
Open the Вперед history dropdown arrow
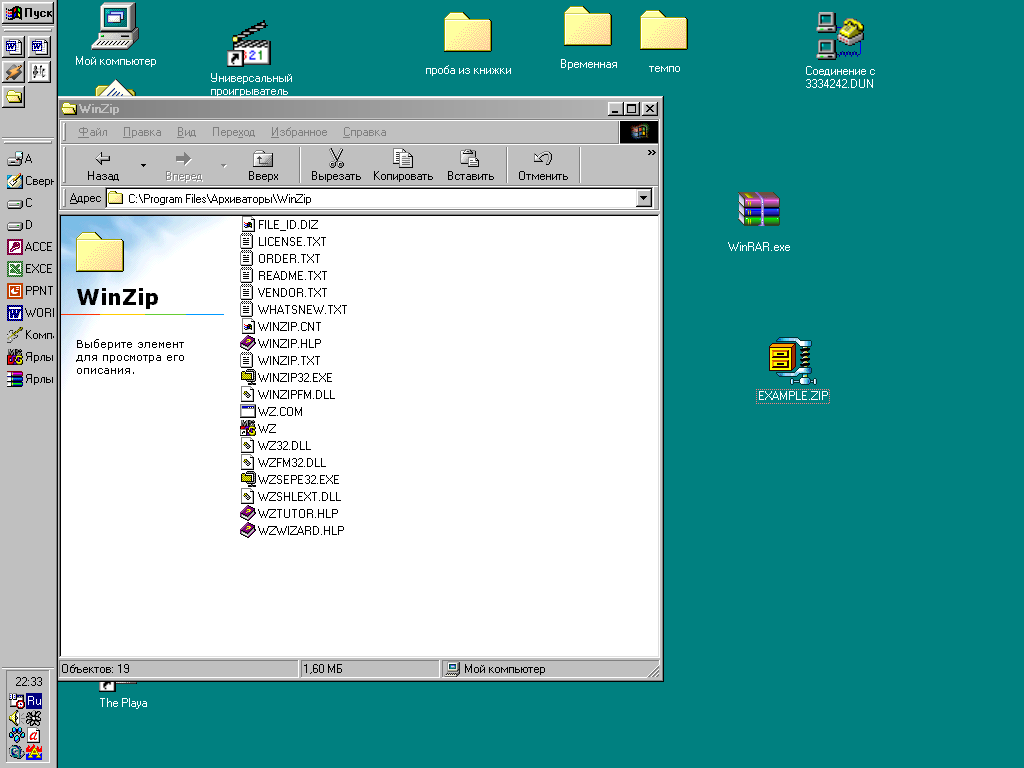[x=223, y=166]
